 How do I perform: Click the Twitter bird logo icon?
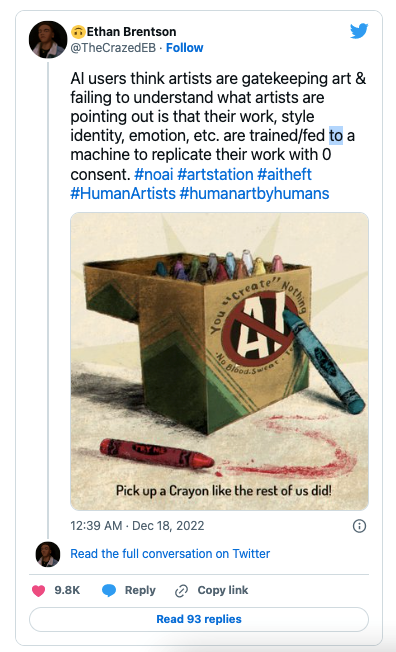click(x=359, y=31)
